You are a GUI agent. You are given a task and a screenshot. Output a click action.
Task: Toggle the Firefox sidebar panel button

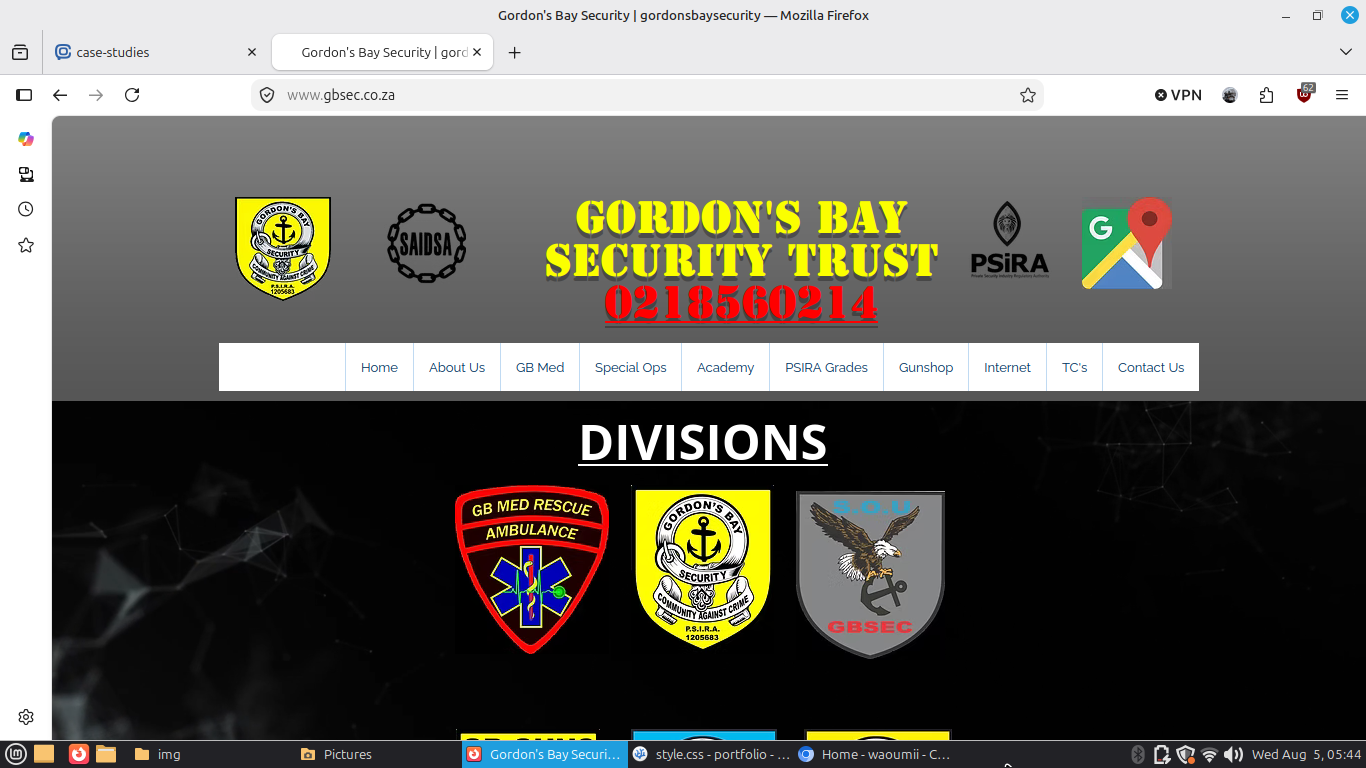click(24, 95)
